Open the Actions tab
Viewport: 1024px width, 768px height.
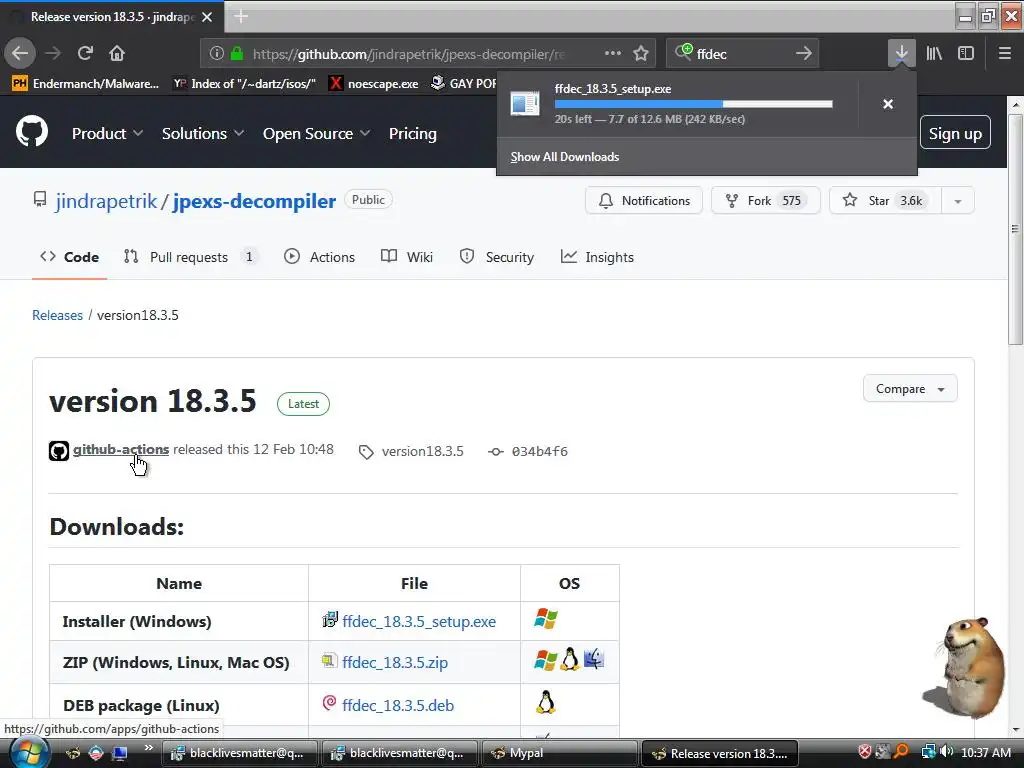(x=319, y=257)
